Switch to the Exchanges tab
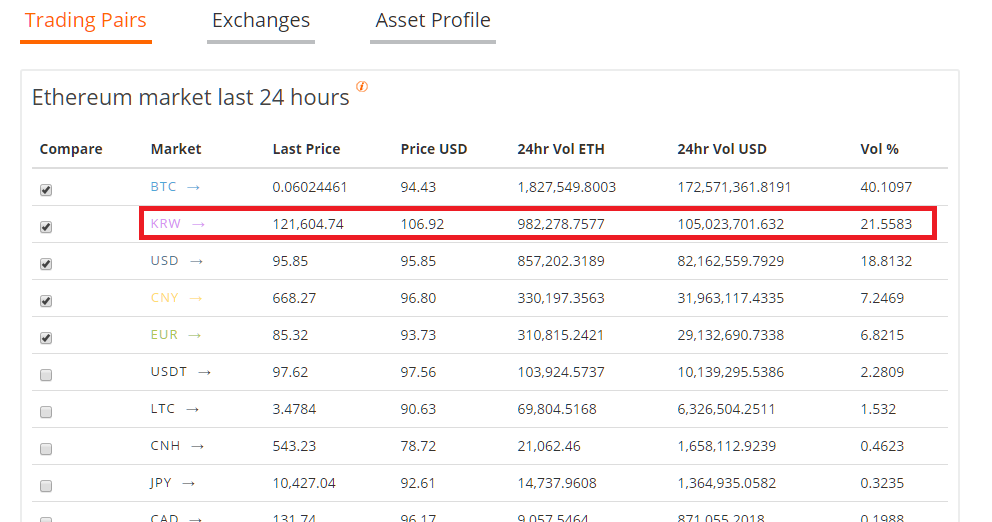The height and width of the screenshot is (522, 992). [261, 21]
